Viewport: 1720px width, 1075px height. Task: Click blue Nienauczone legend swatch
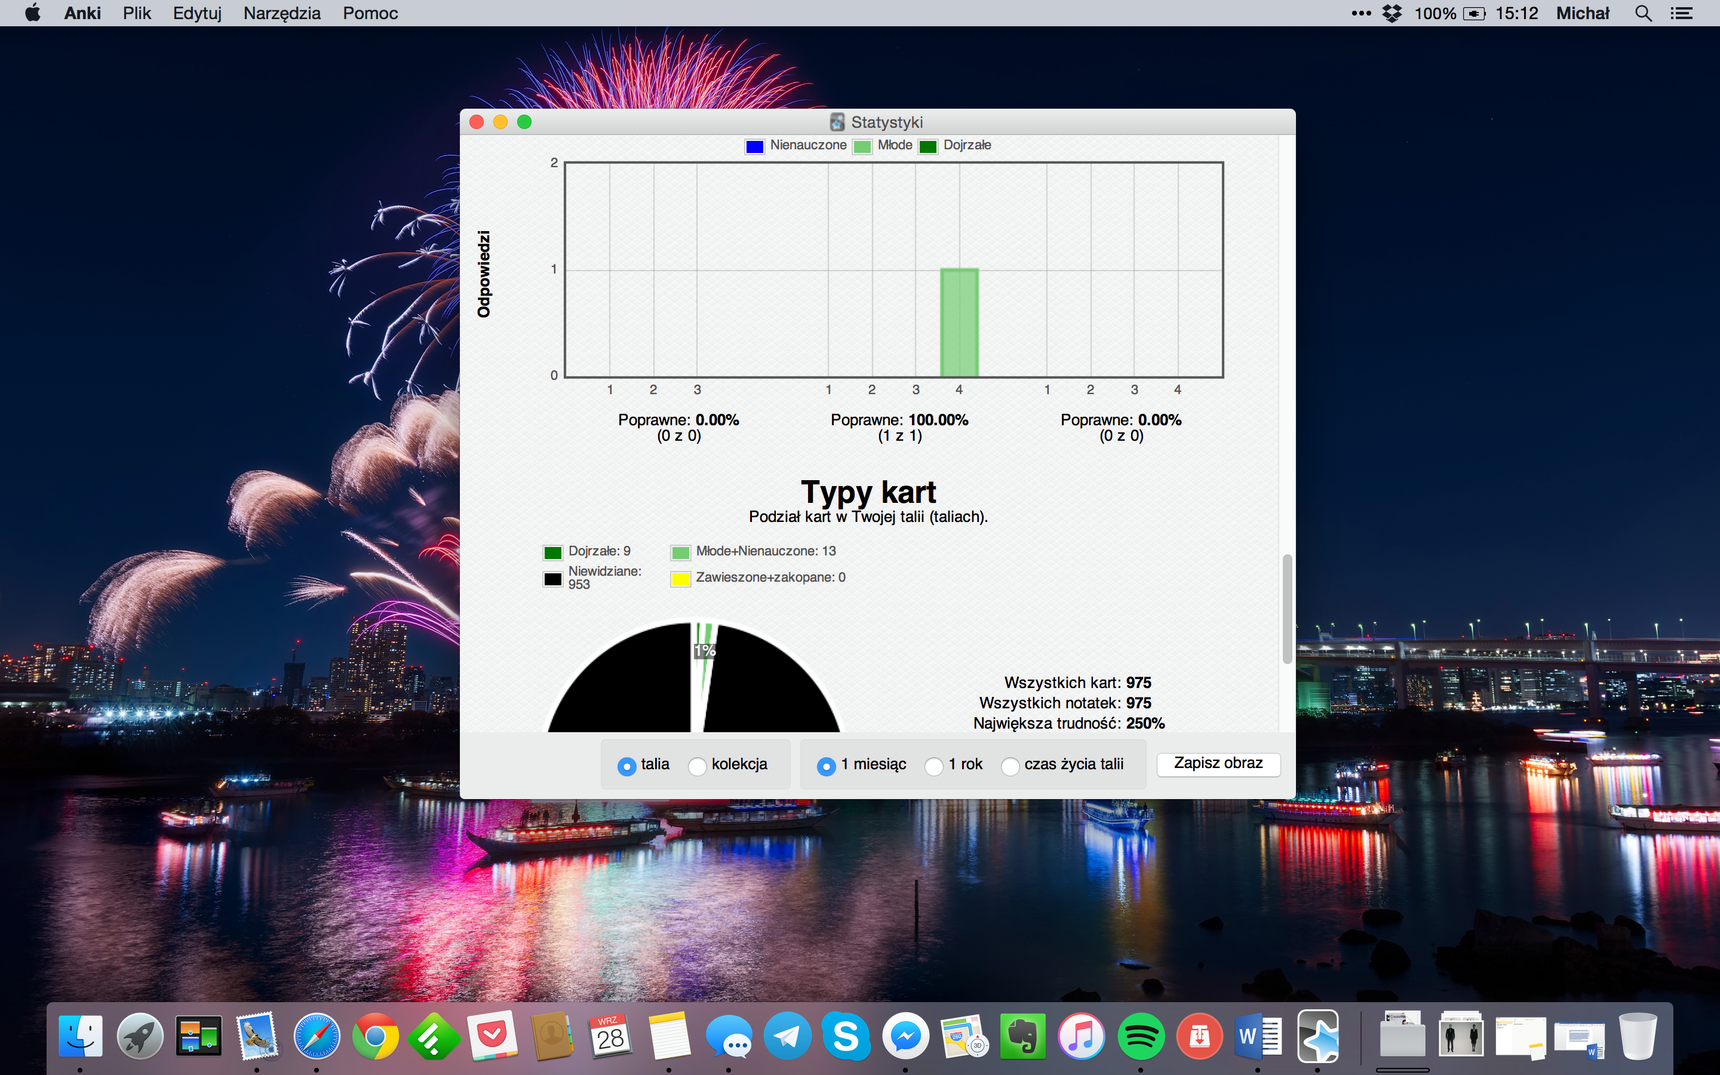click(755, 146)
